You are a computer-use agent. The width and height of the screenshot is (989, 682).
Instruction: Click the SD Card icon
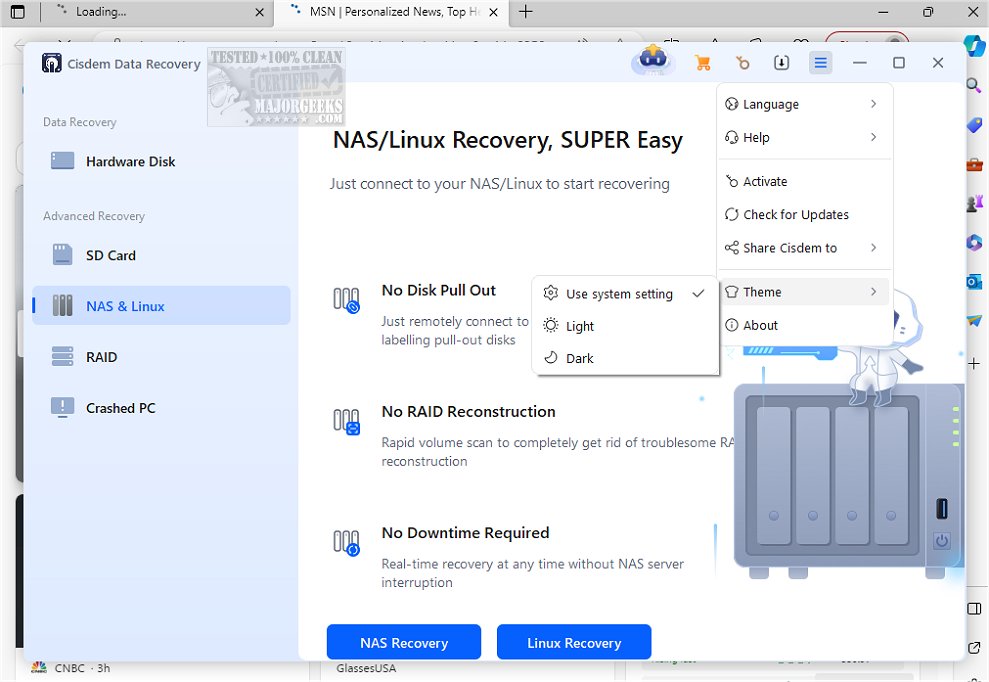62,255
